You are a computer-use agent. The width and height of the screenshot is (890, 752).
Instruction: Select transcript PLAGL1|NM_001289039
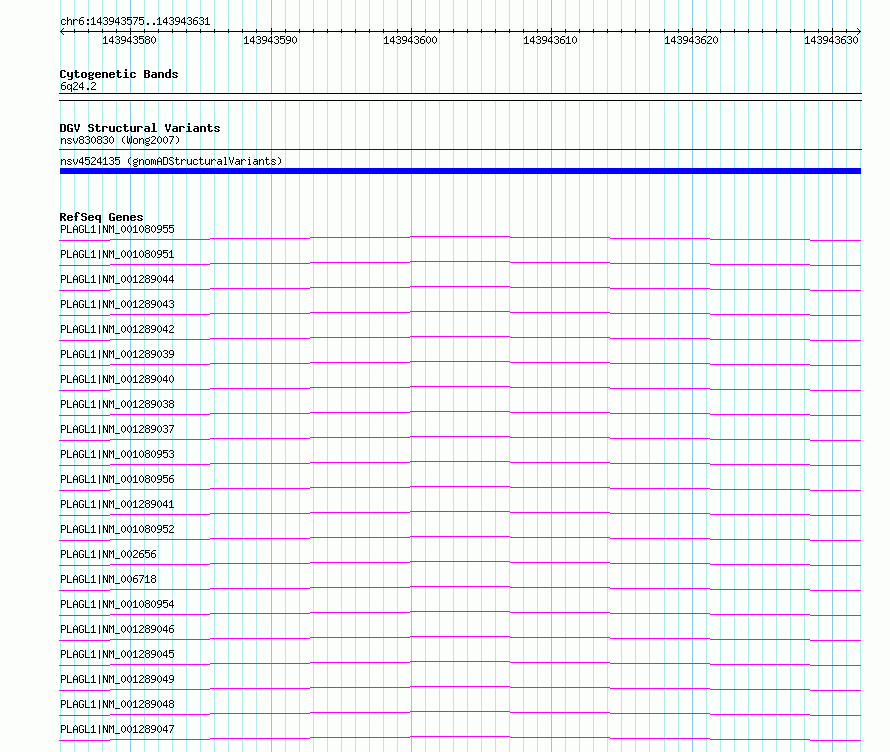[117, 354]
